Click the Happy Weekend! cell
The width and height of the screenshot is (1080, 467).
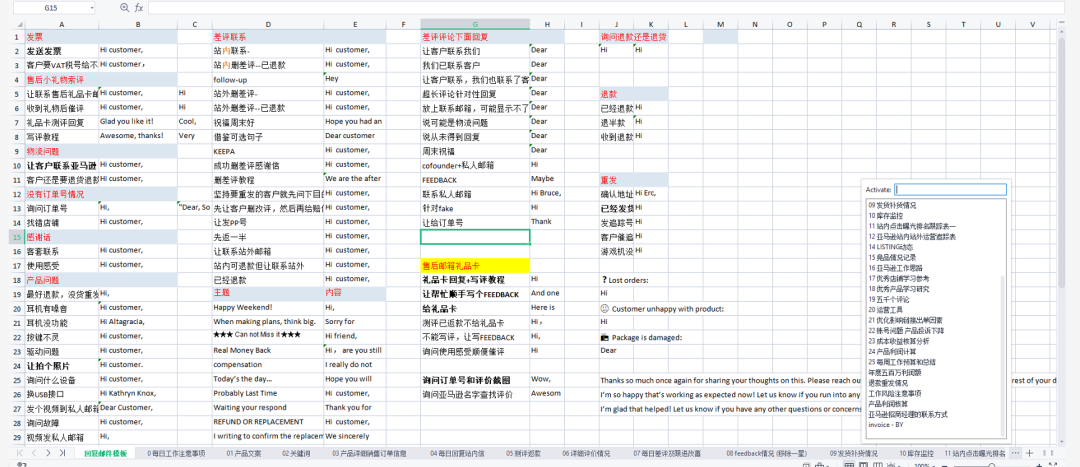coord(268,307)
